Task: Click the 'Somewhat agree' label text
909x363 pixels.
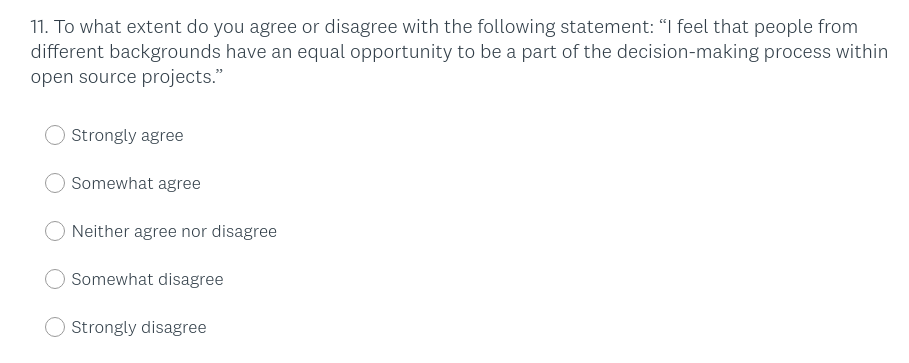Action: click(136, 184)
